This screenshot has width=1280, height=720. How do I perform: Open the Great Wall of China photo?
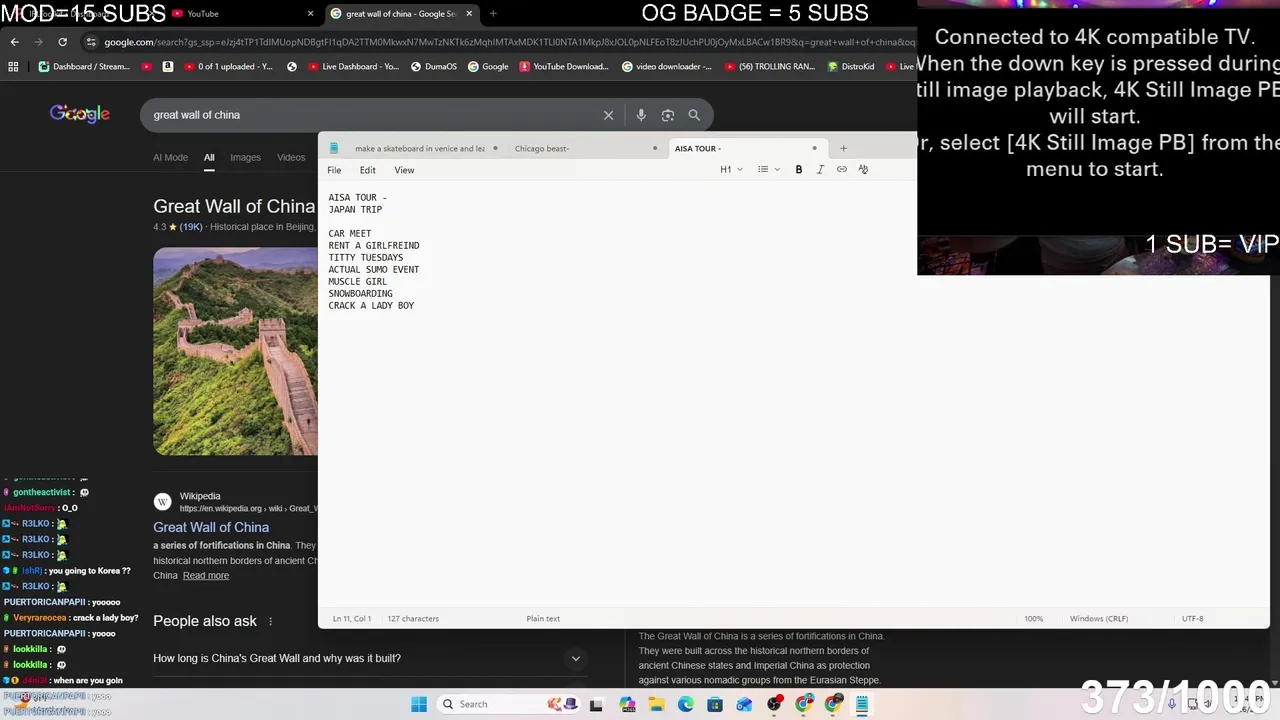pos(235,351)
